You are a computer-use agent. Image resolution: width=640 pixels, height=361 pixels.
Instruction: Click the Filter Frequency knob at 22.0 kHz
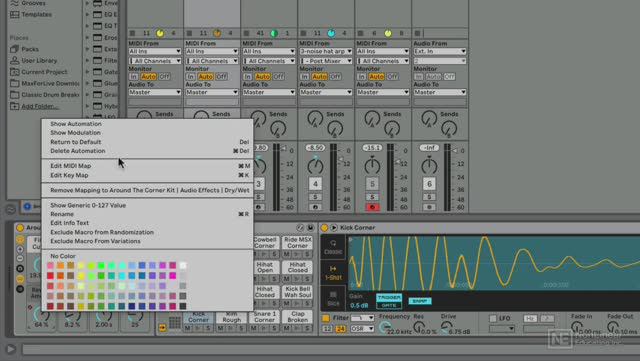(384, 326)
